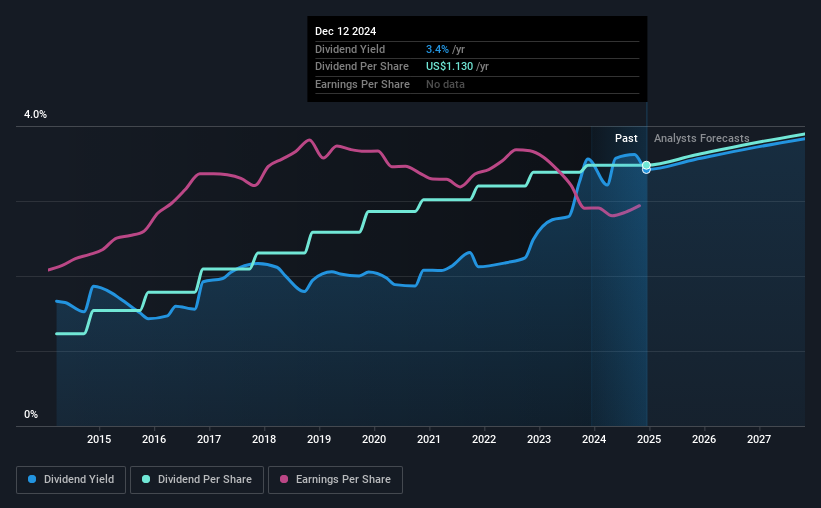Click the teal Dividend Per Share legend dot

tap(146, 479)
